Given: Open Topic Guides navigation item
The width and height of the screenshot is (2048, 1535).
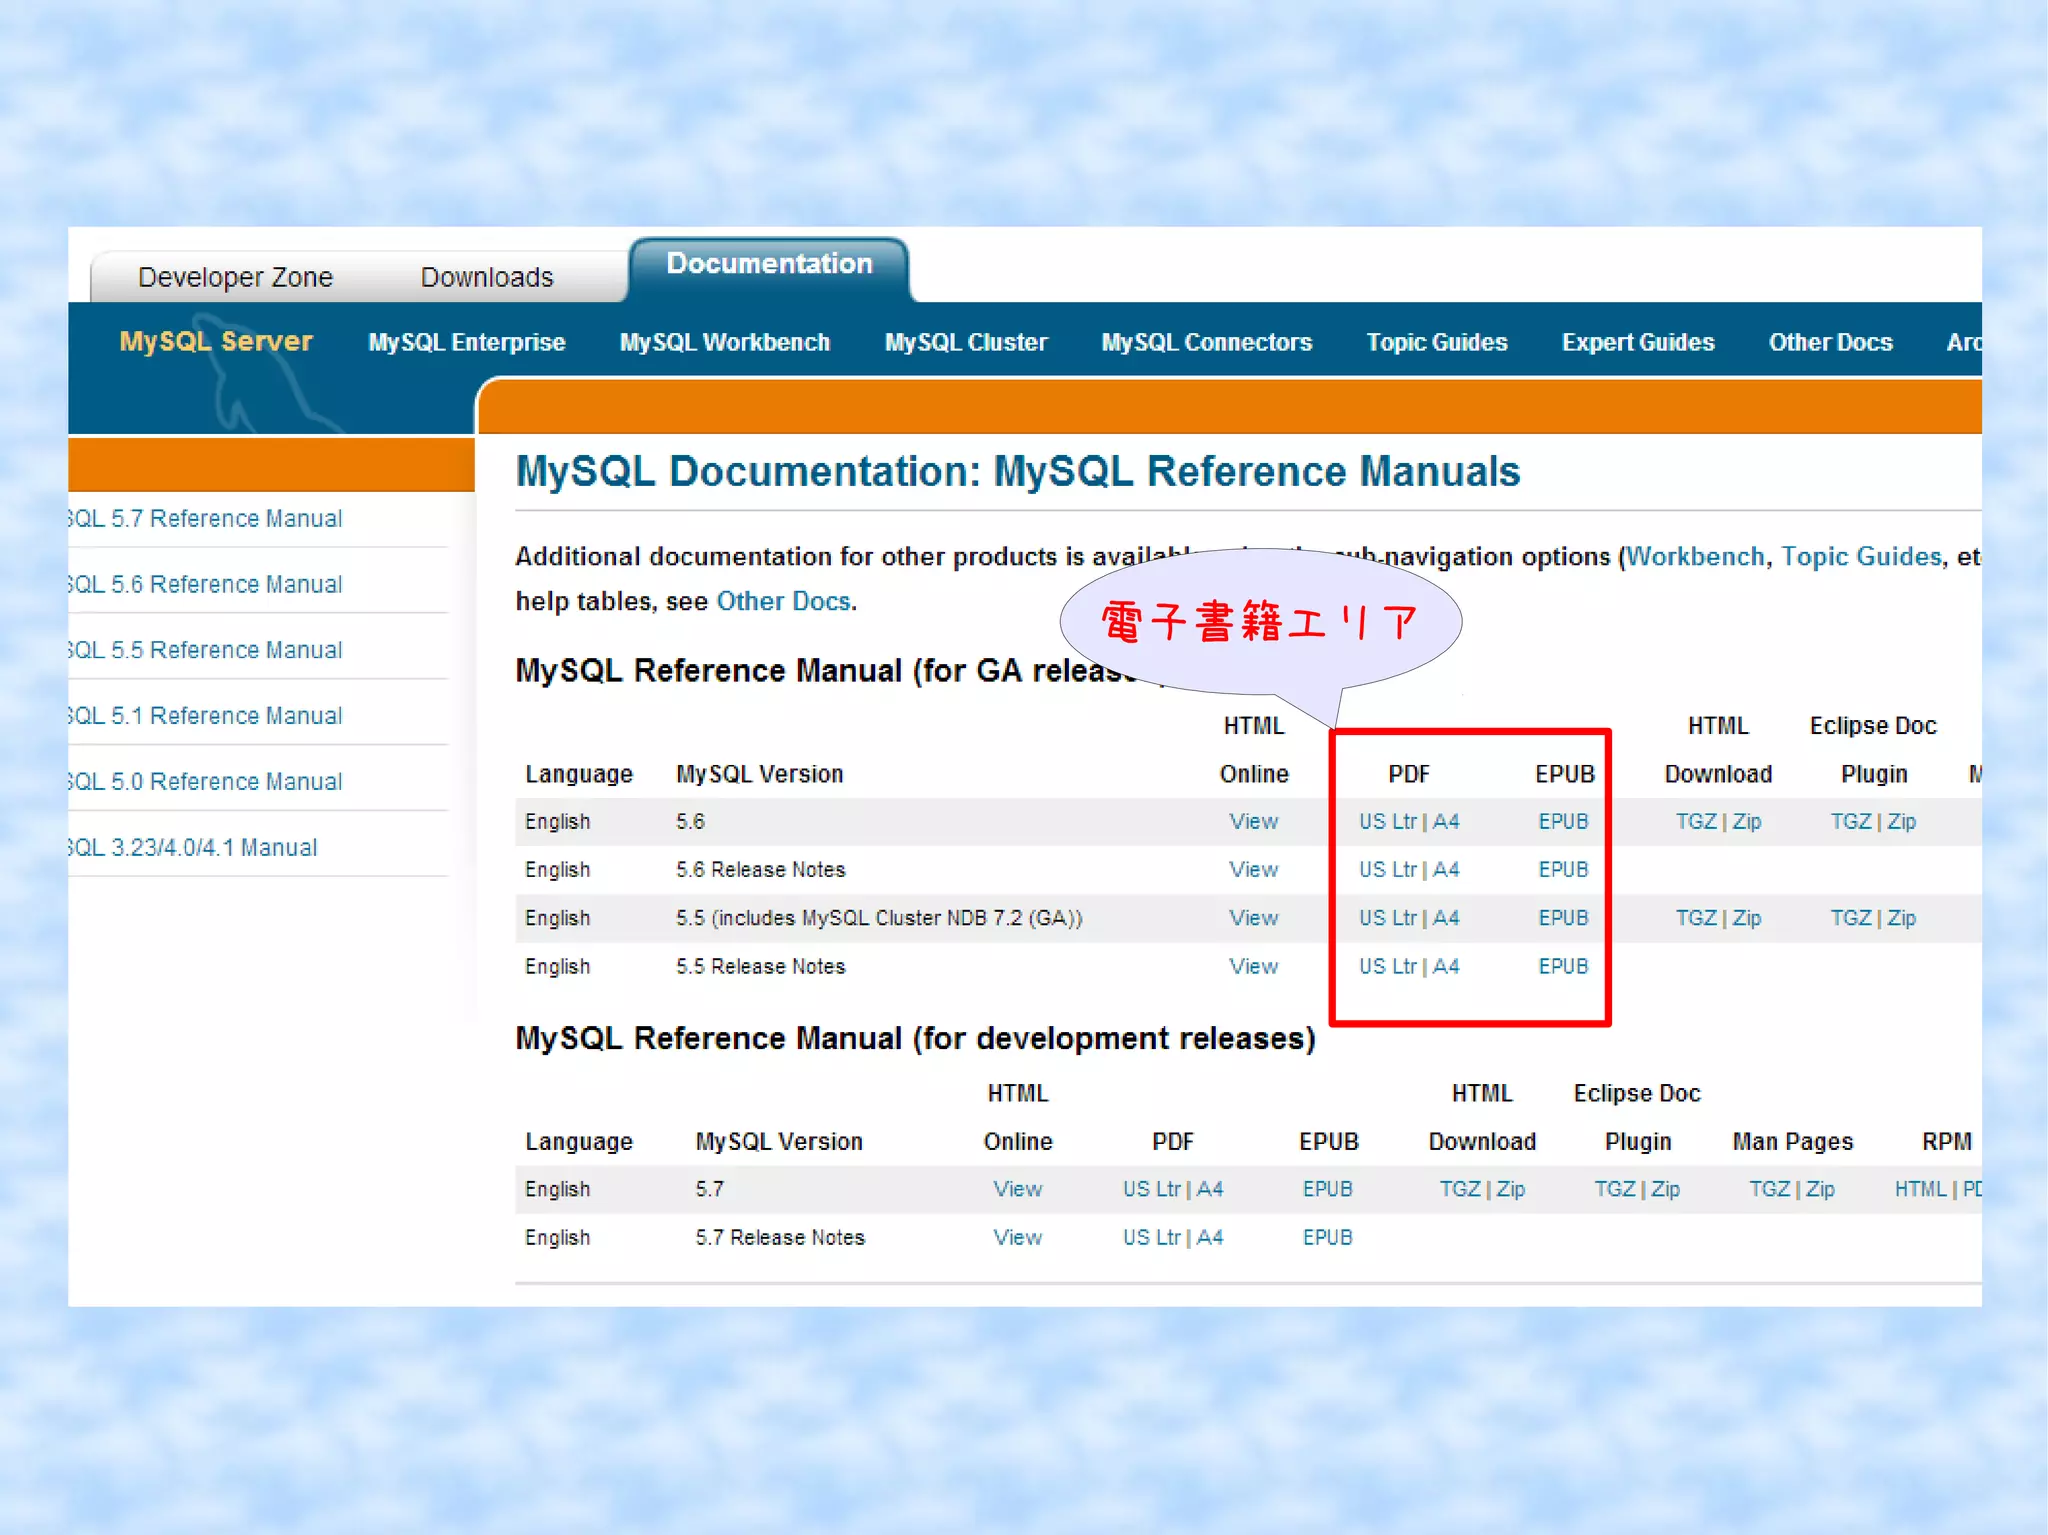Looking at the screenshot, I should click(1436, 342).
